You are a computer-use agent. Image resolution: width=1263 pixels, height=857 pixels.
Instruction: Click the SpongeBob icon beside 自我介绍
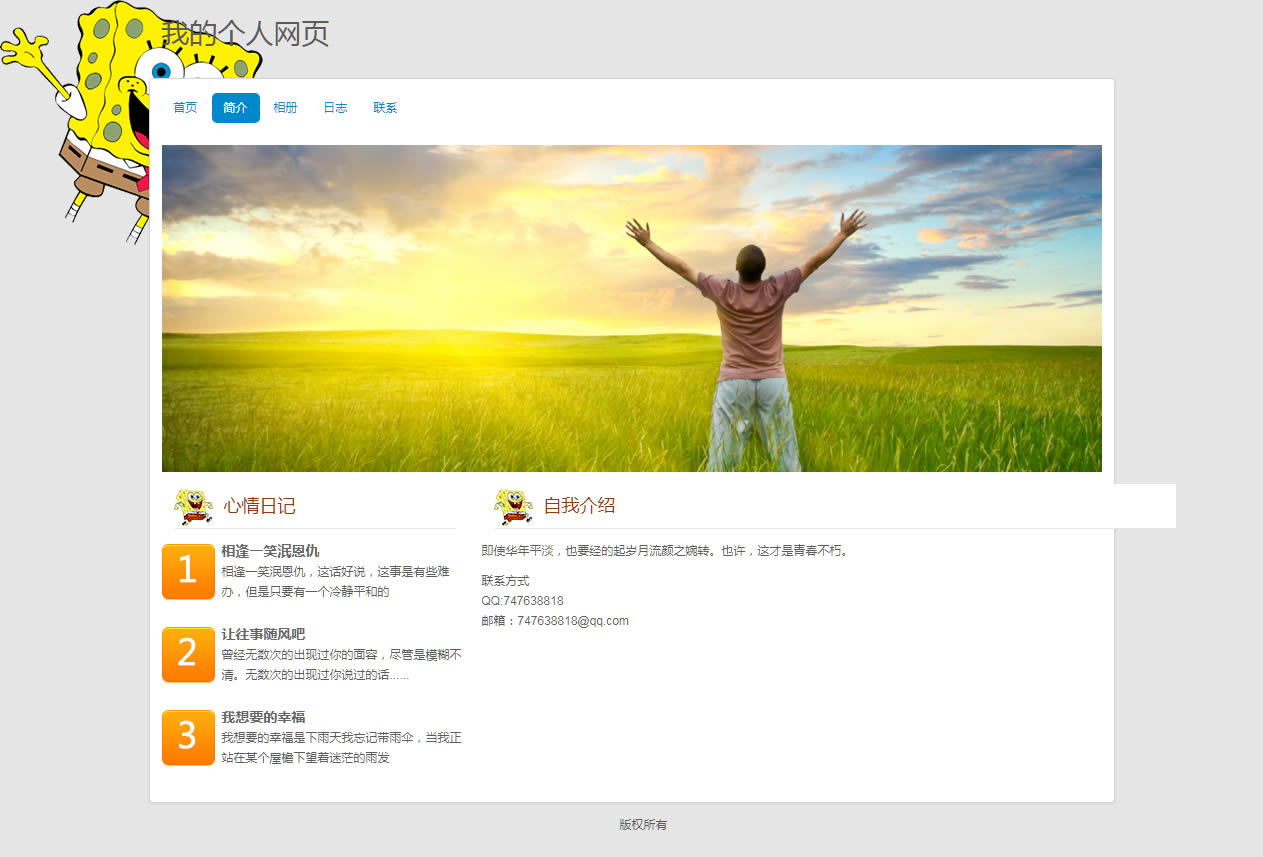513,507
